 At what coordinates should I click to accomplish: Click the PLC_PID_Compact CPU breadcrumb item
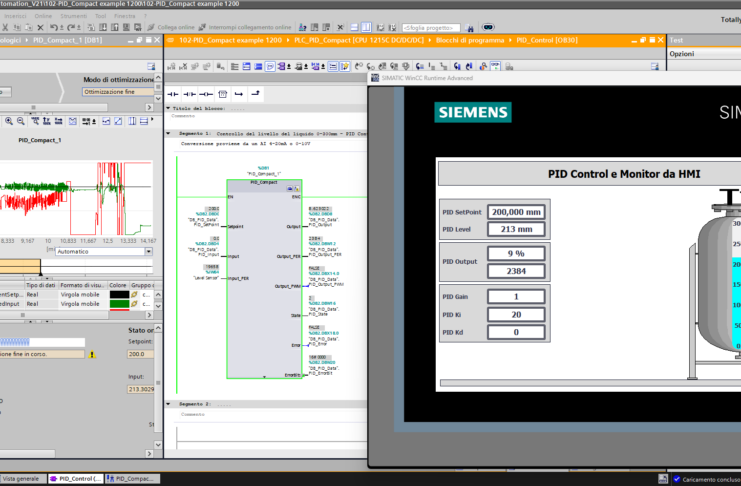click(x=359, y=40)
